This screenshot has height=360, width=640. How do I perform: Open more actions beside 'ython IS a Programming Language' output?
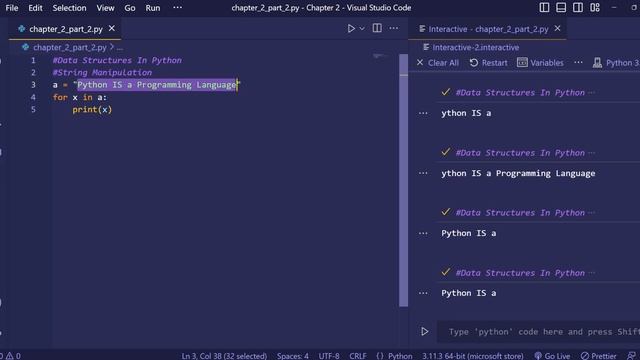click(x=423, y=173)
